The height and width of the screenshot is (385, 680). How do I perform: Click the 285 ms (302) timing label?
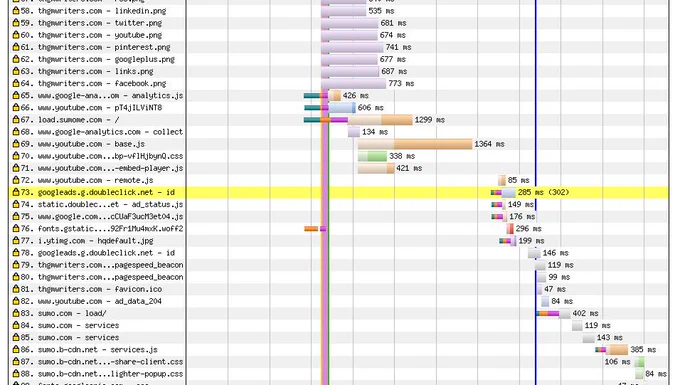(x=543, y=192)
